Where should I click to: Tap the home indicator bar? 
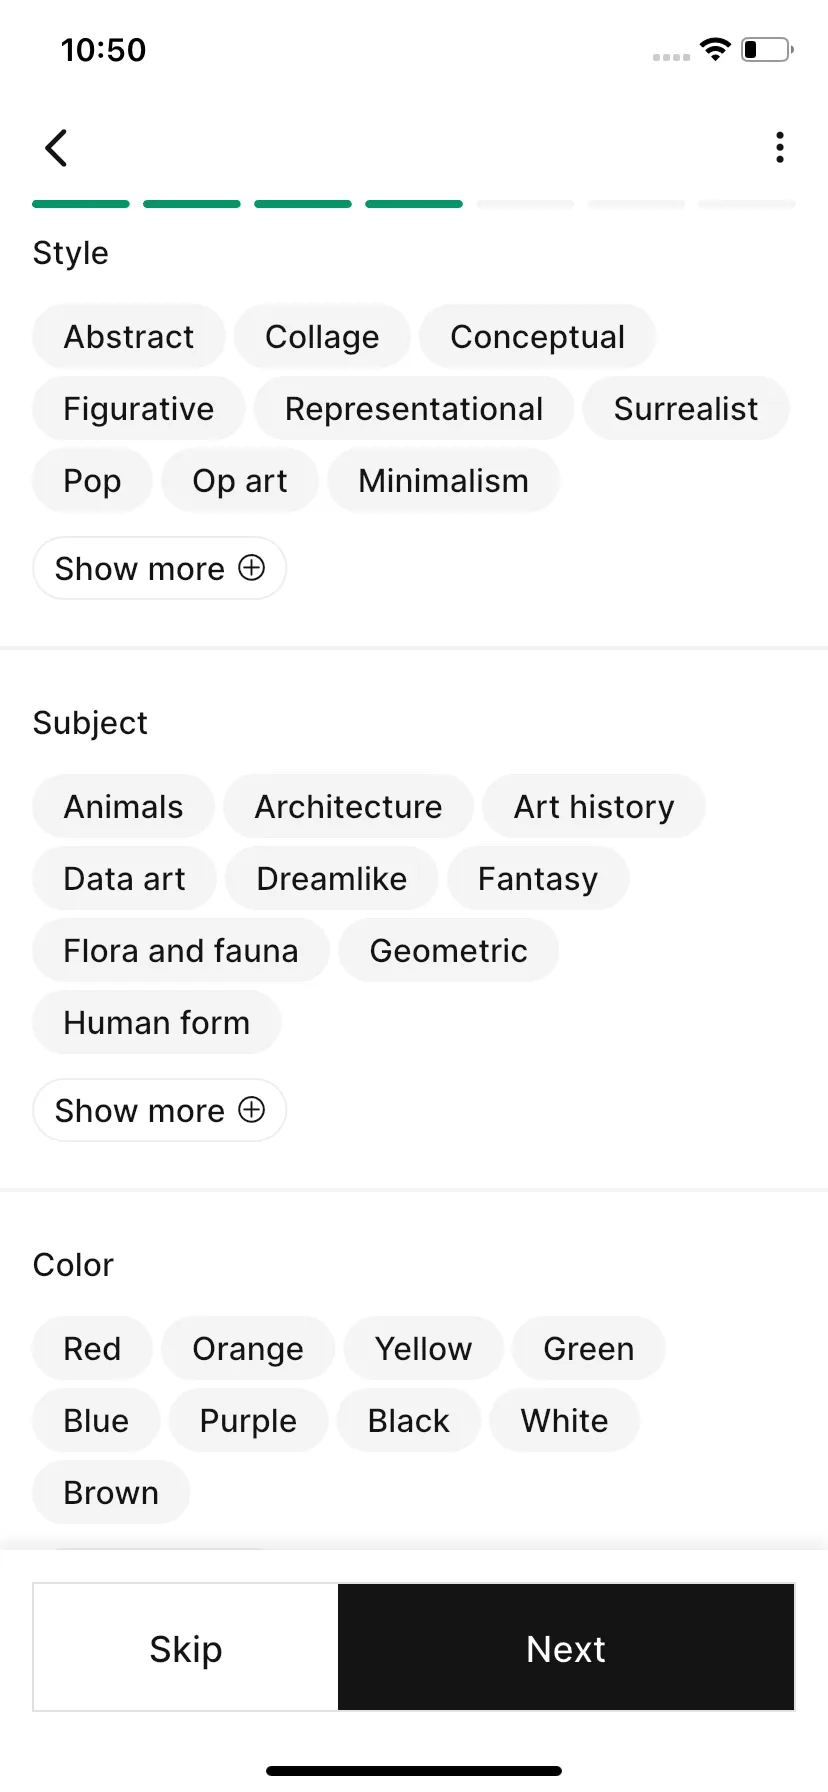(x=414, y=1771)
